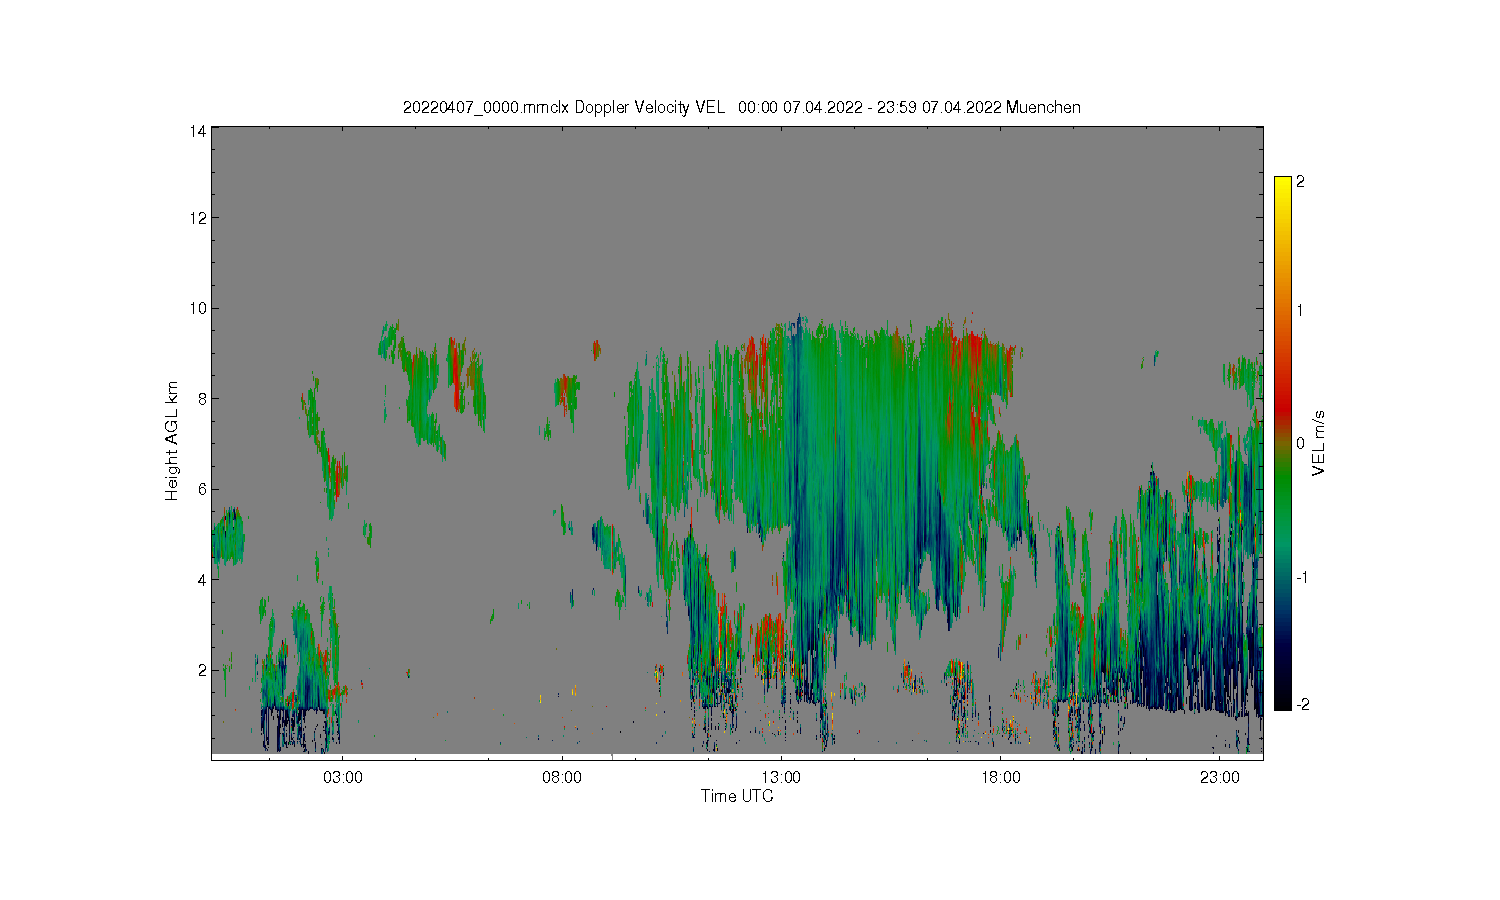Click the "Height AGL km" y-axis label
The image size is (1500, 900).
point(172,441)
